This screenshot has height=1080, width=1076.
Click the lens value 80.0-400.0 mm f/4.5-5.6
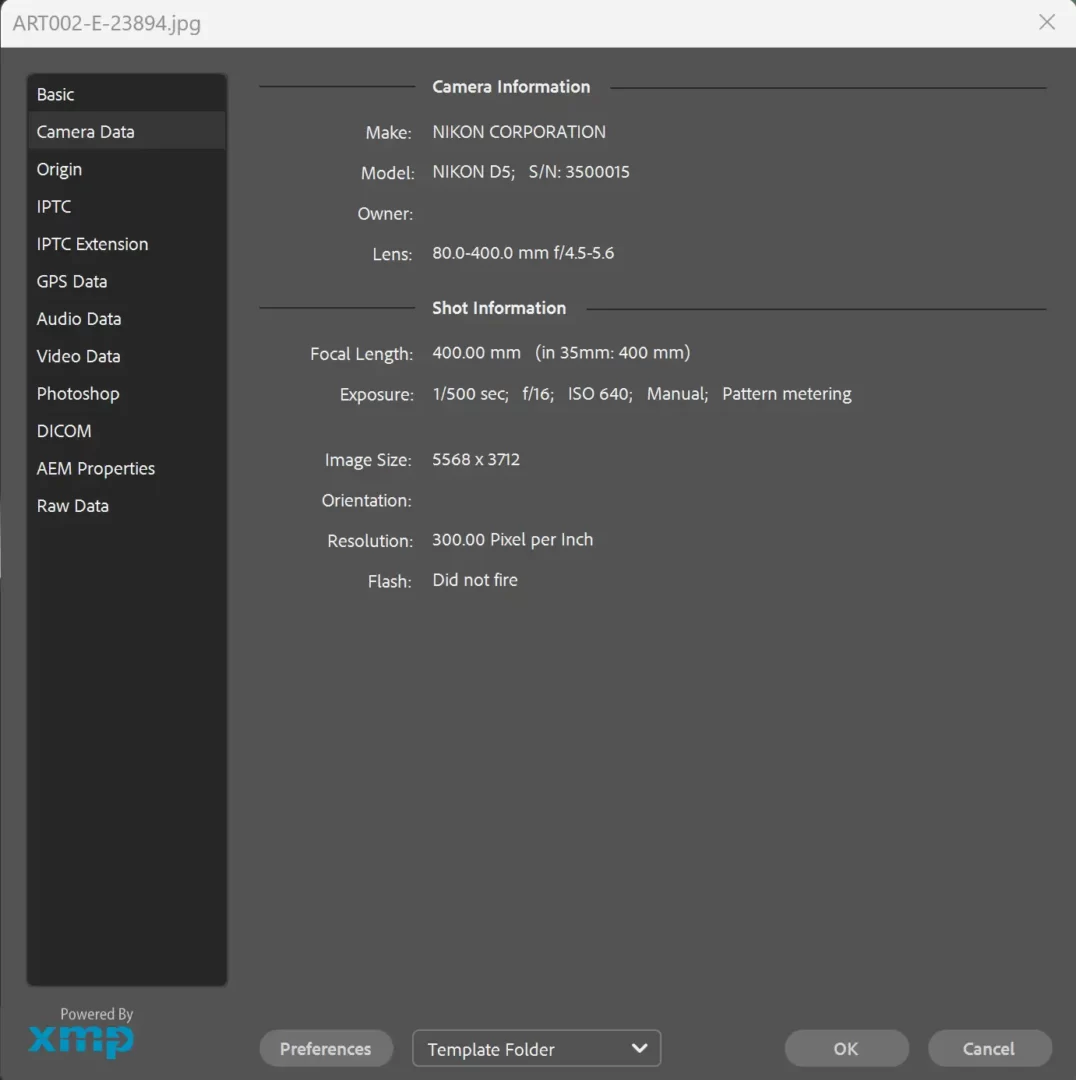[523, 253]
